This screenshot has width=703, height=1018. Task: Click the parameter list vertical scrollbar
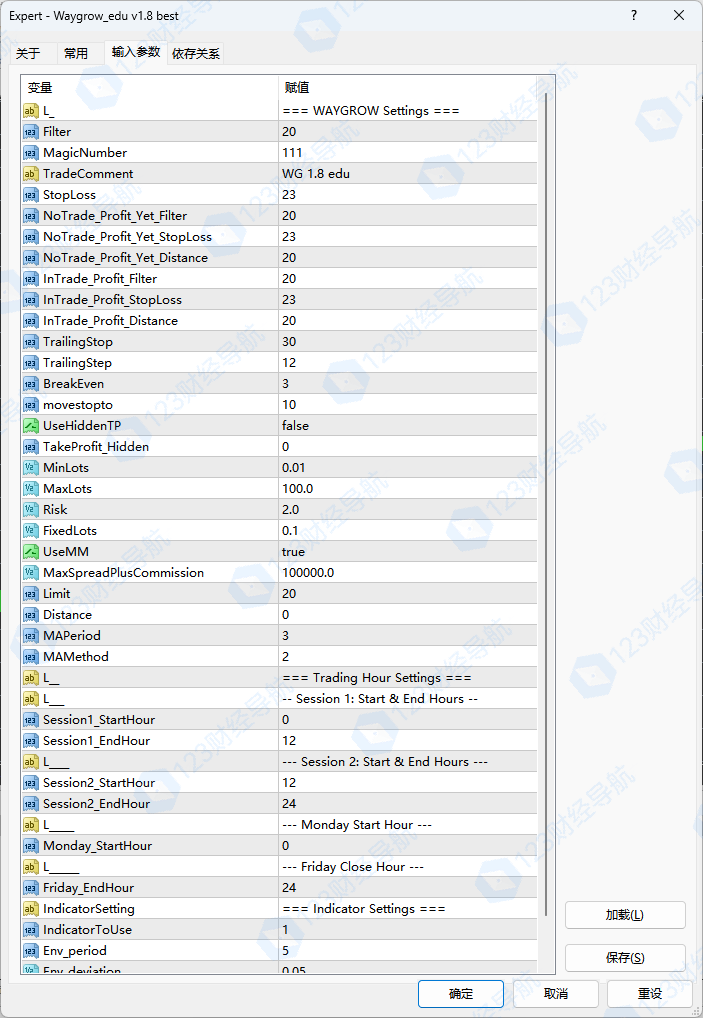(546, 505)
